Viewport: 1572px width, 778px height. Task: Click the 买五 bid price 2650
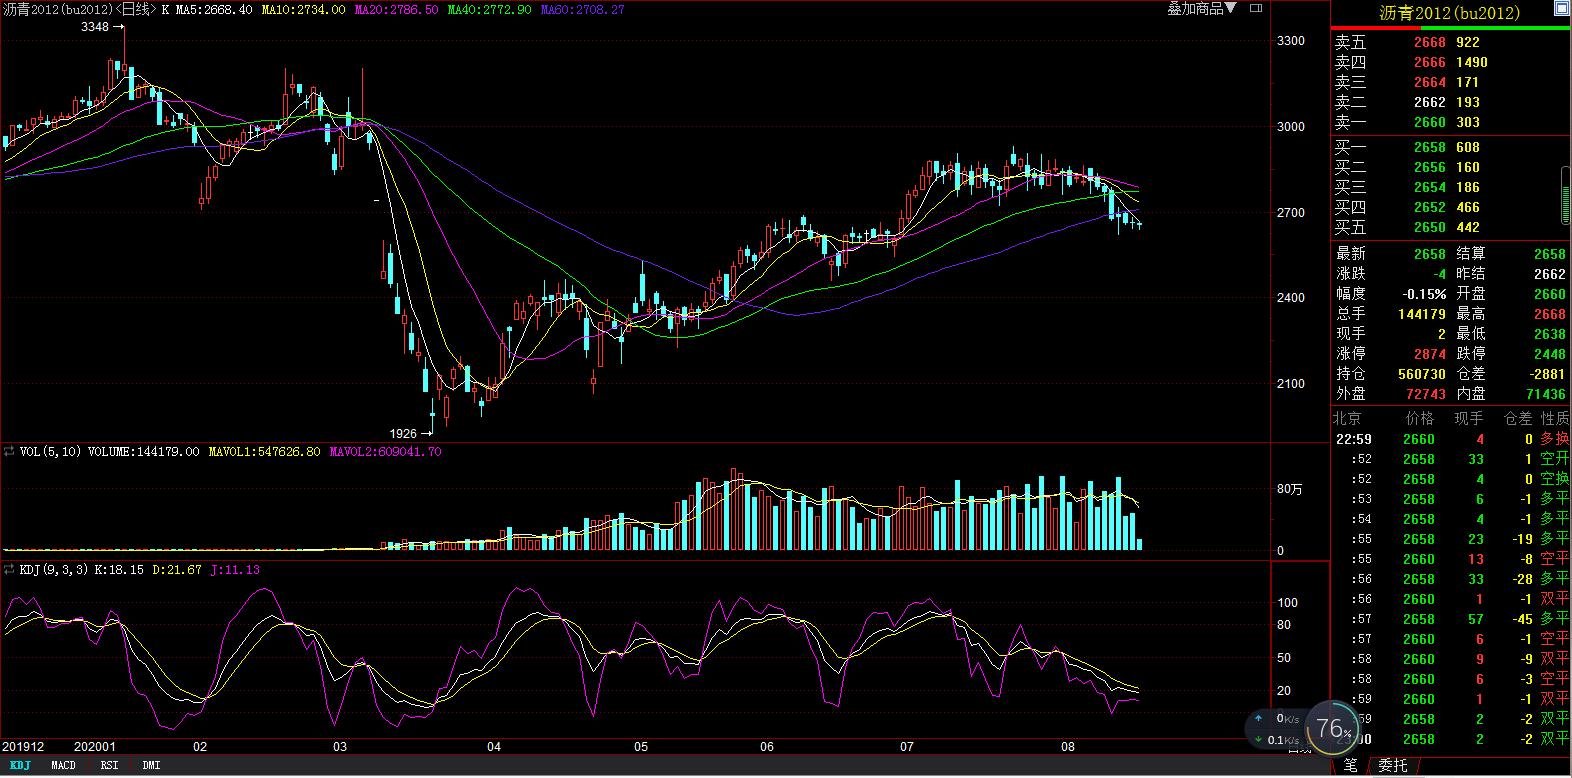[x=1430, y=227]
